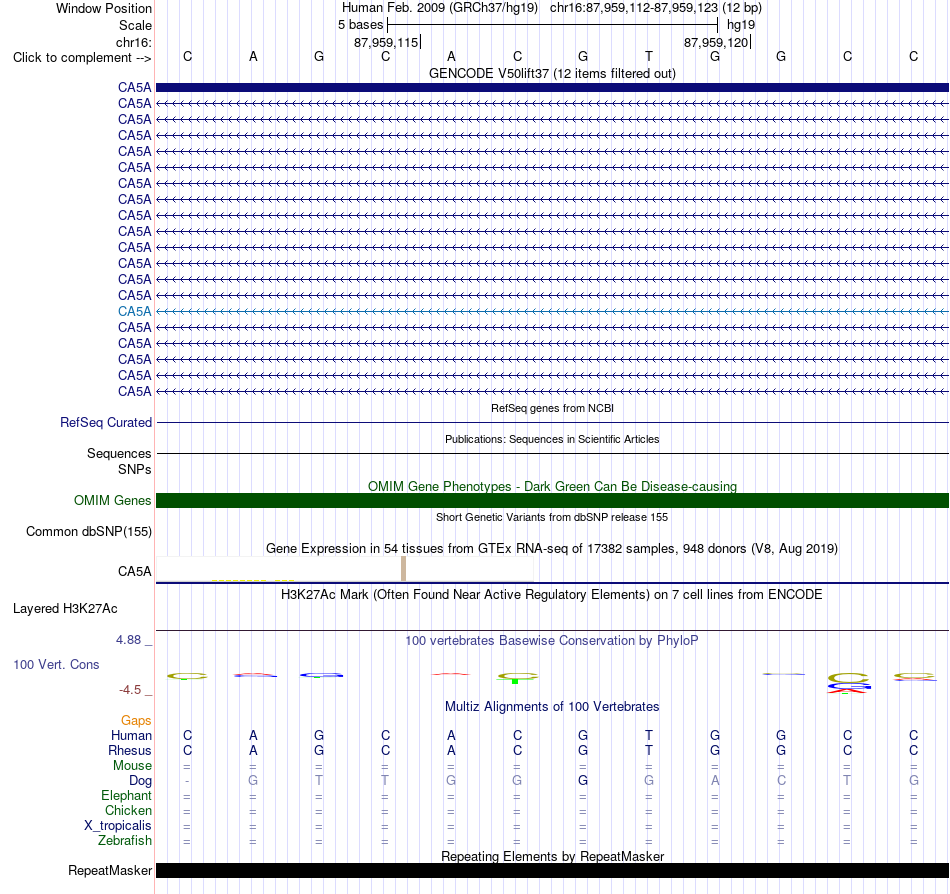Click the dark green OMIM Genes bar
Viewport: 950px width, 894px height.
point(552,500)
